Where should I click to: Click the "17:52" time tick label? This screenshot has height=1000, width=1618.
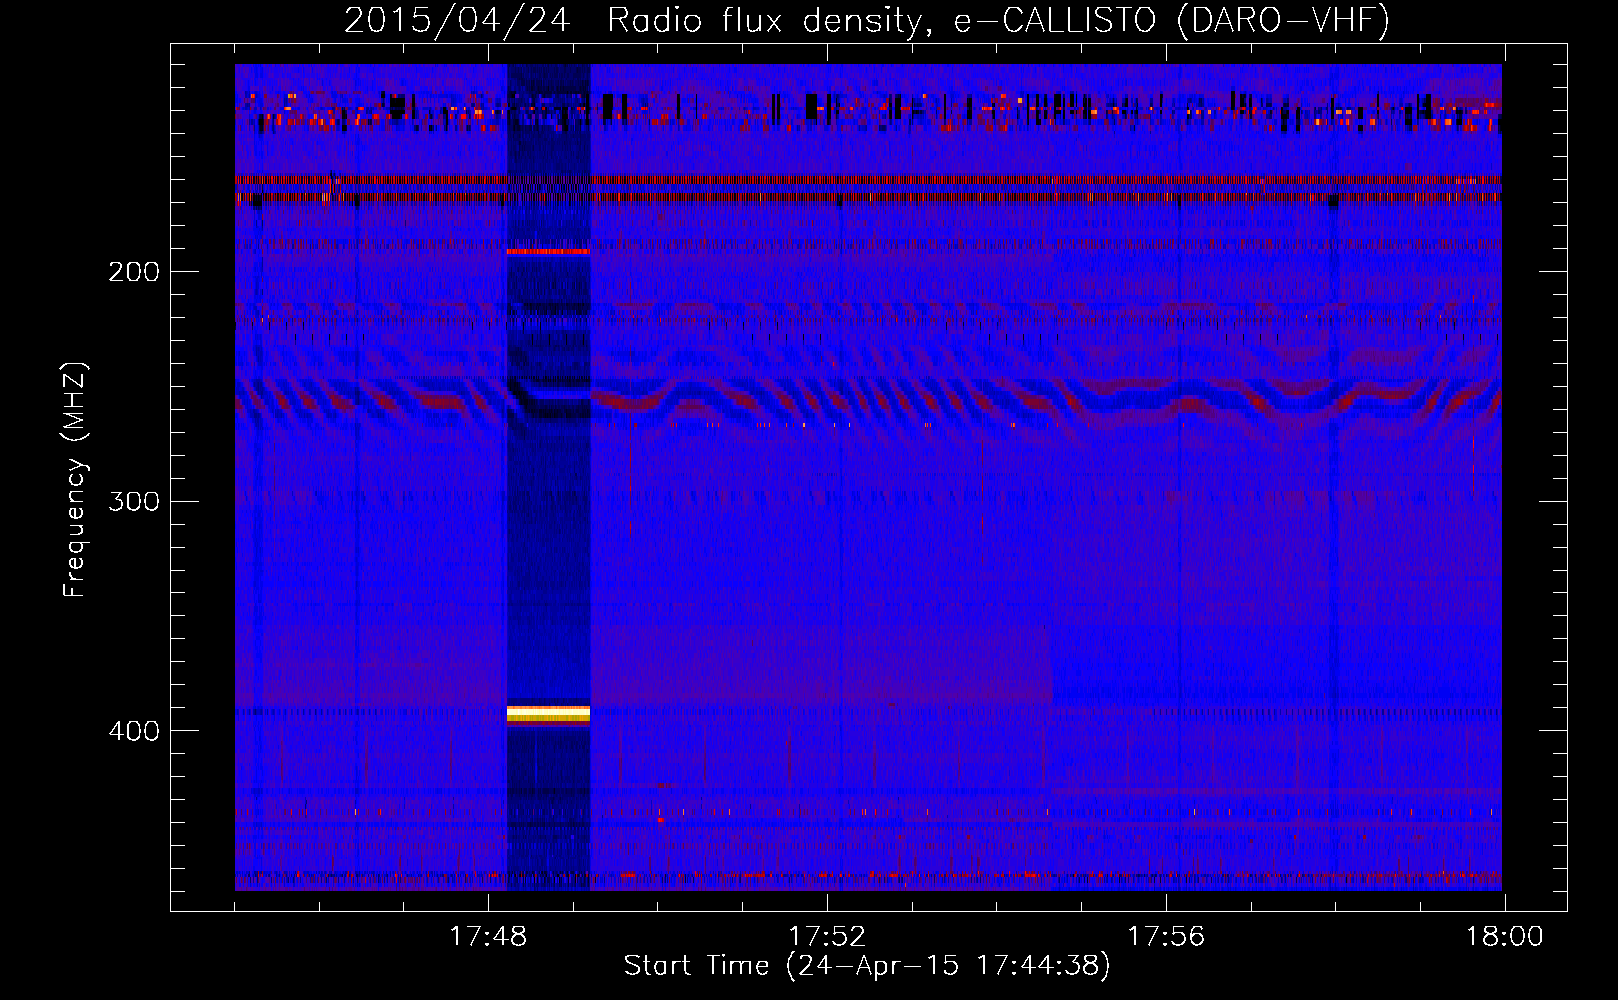pyautogui.click(x=827, y=937)
